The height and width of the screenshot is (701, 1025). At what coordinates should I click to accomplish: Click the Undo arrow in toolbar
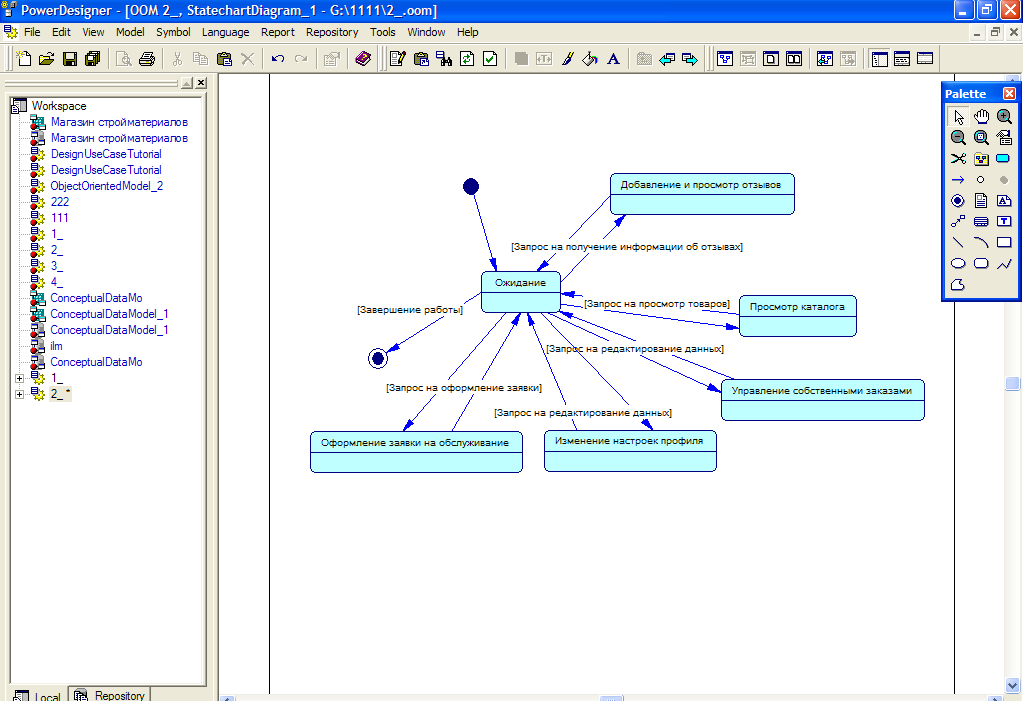tap(278, 59)
